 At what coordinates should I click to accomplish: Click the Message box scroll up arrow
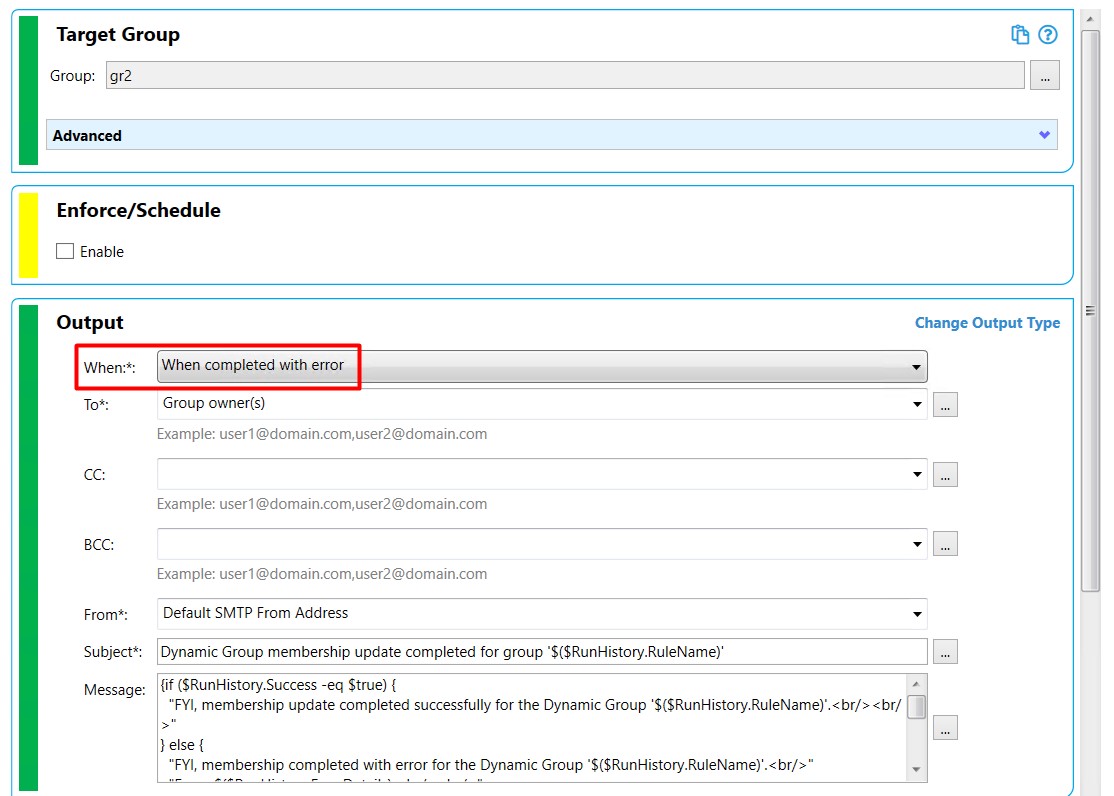click(x=916, y=684)
